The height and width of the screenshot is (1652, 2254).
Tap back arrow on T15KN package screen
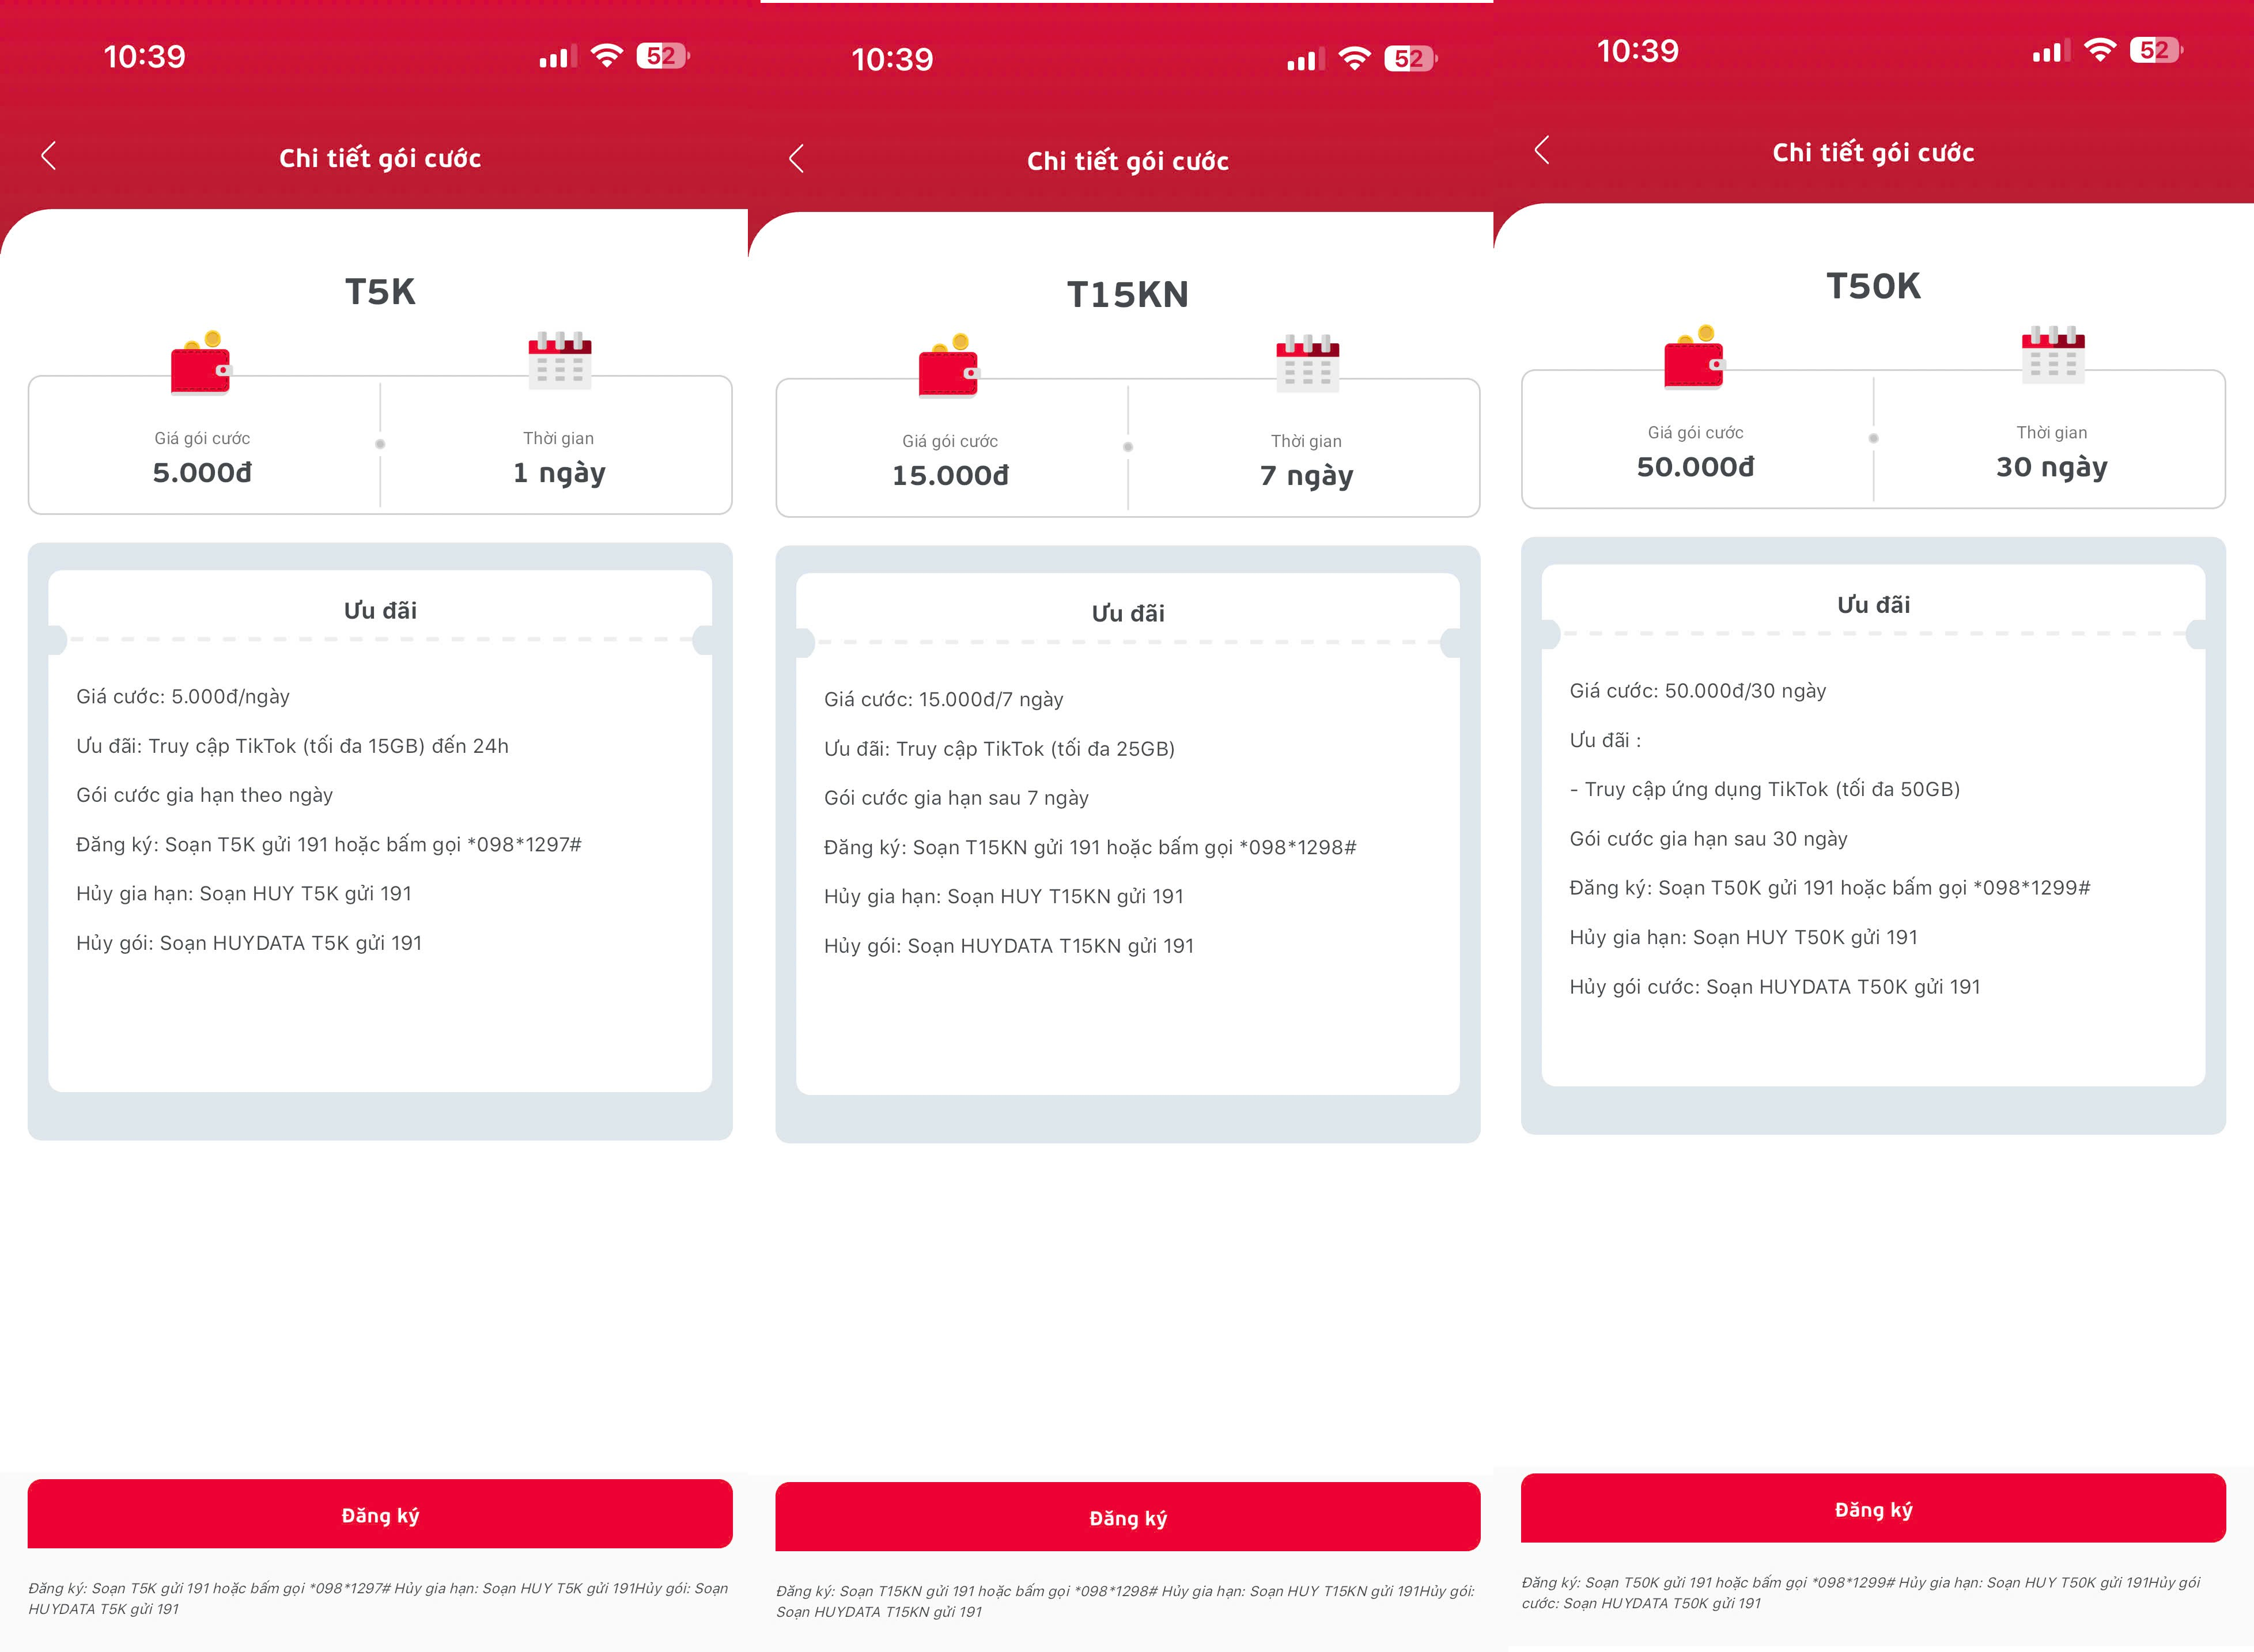[796, 159]
